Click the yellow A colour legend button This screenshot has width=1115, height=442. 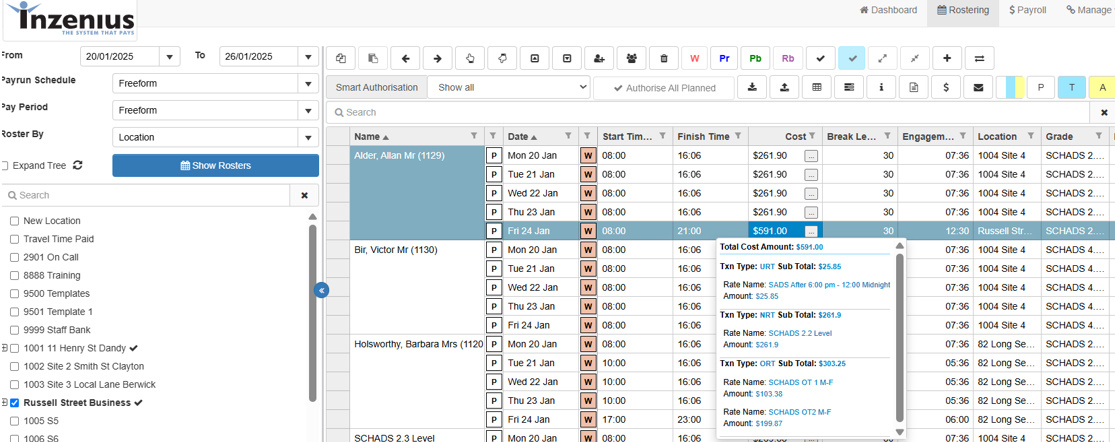1103,87
